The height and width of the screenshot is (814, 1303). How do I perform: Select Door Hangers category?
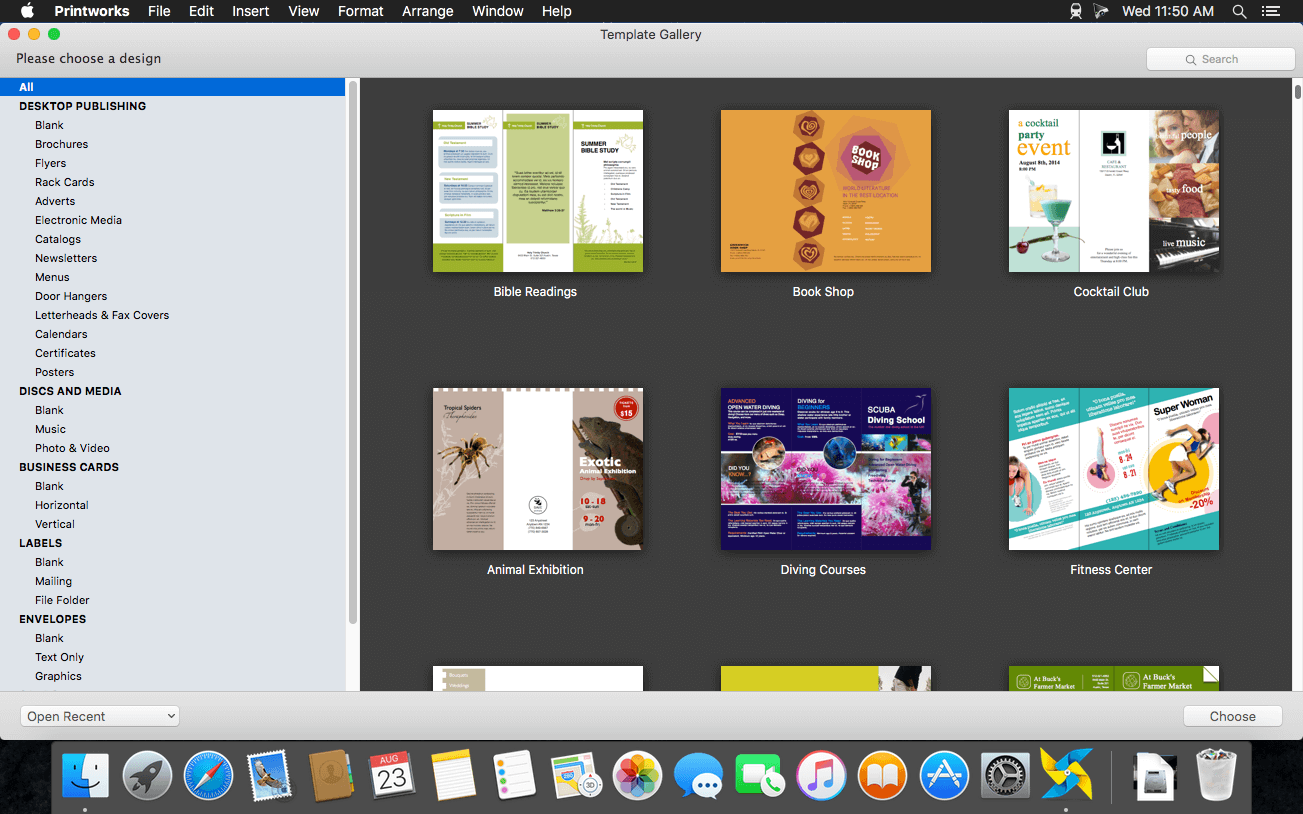click(71, 296)
